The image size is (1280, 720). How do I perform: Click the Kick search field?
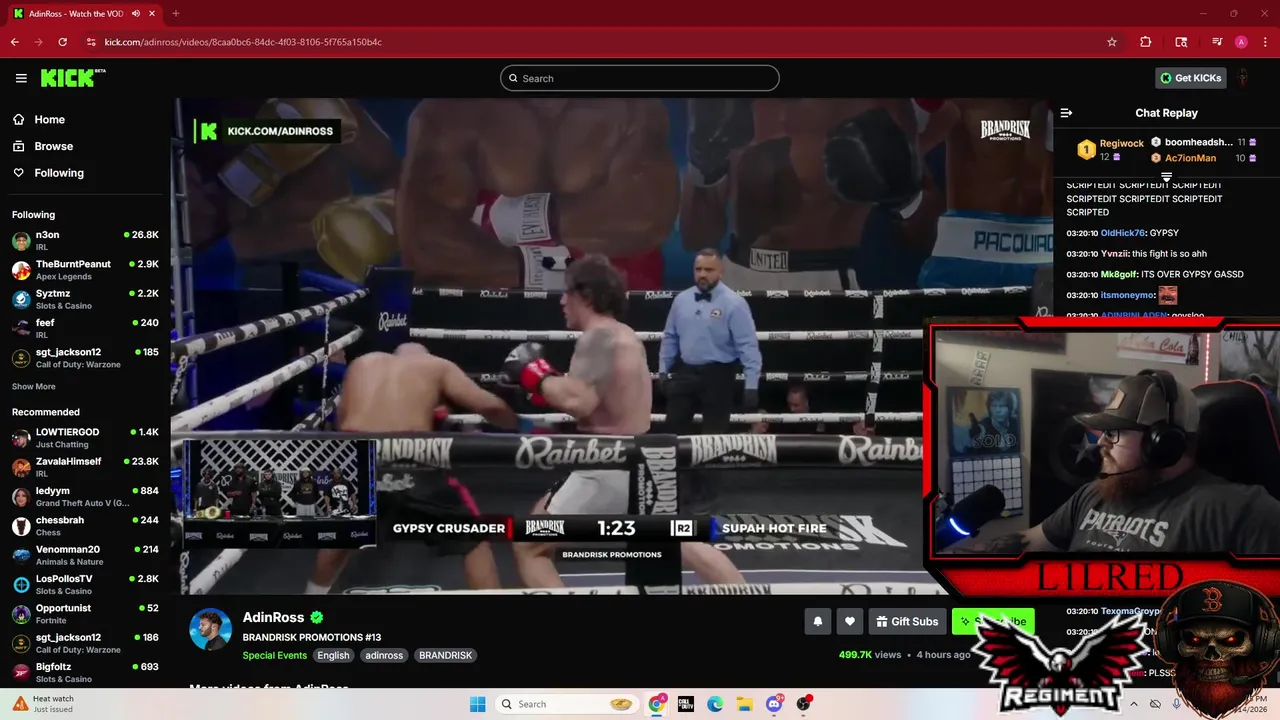pyautogui.click(x=640, y=78)
